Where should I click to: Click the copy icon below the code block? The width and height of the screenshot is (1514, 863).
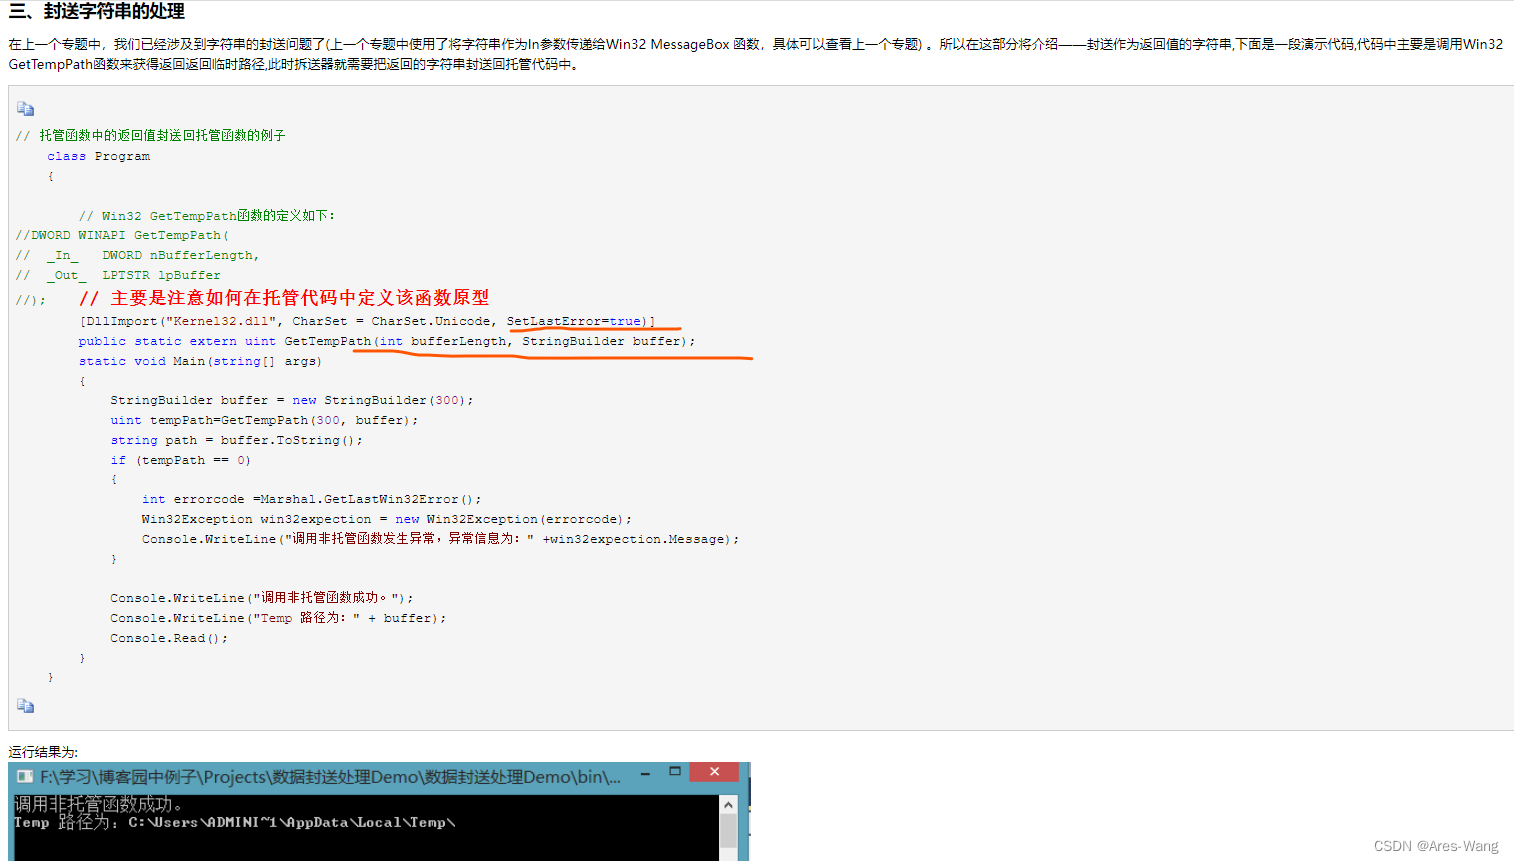(x=25, y=705)
